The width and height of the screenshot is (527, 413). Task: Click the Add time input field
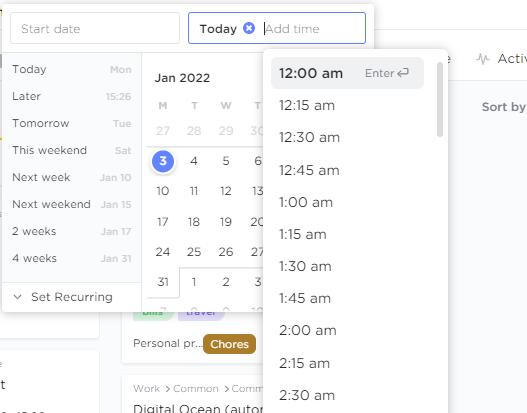click(x=313, y=29)
